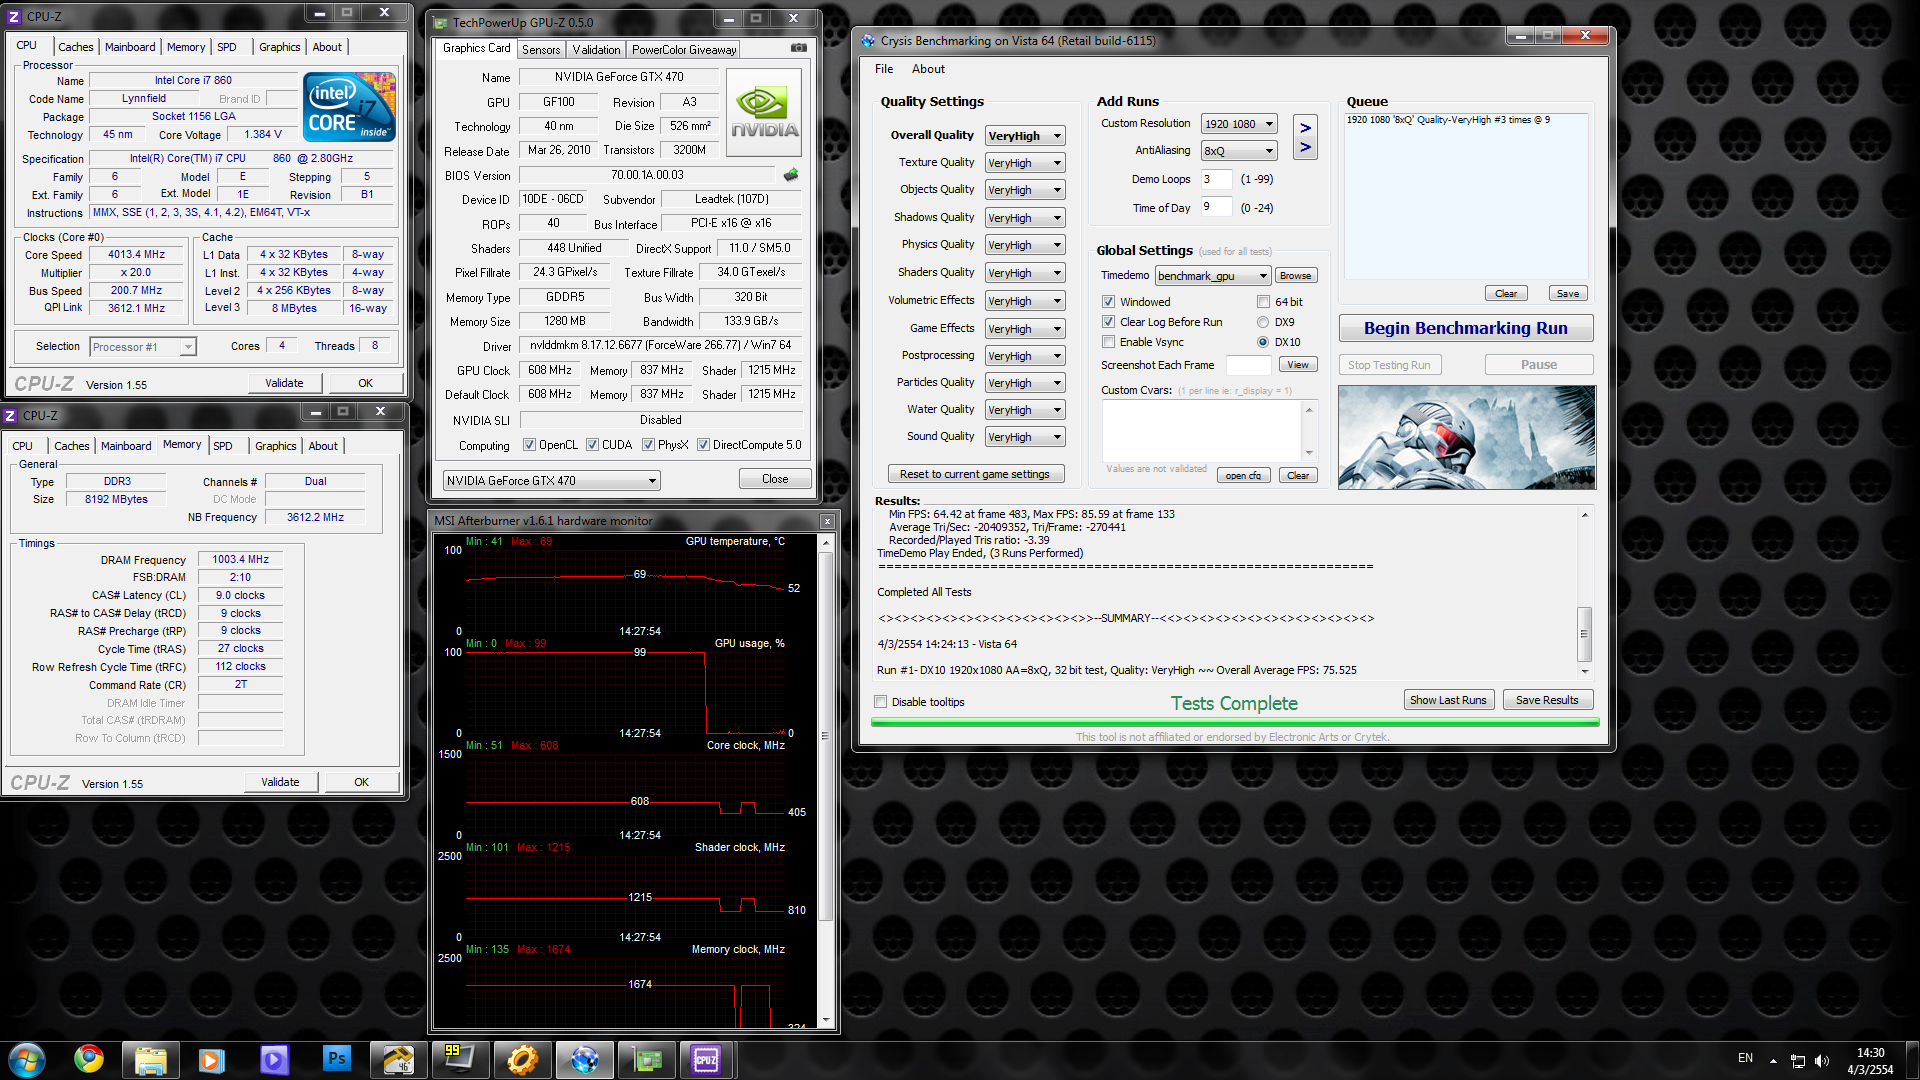Move queue item up with arrow button
The height and width of the screenshot is (1080, 1920).
click(1305, 127)
